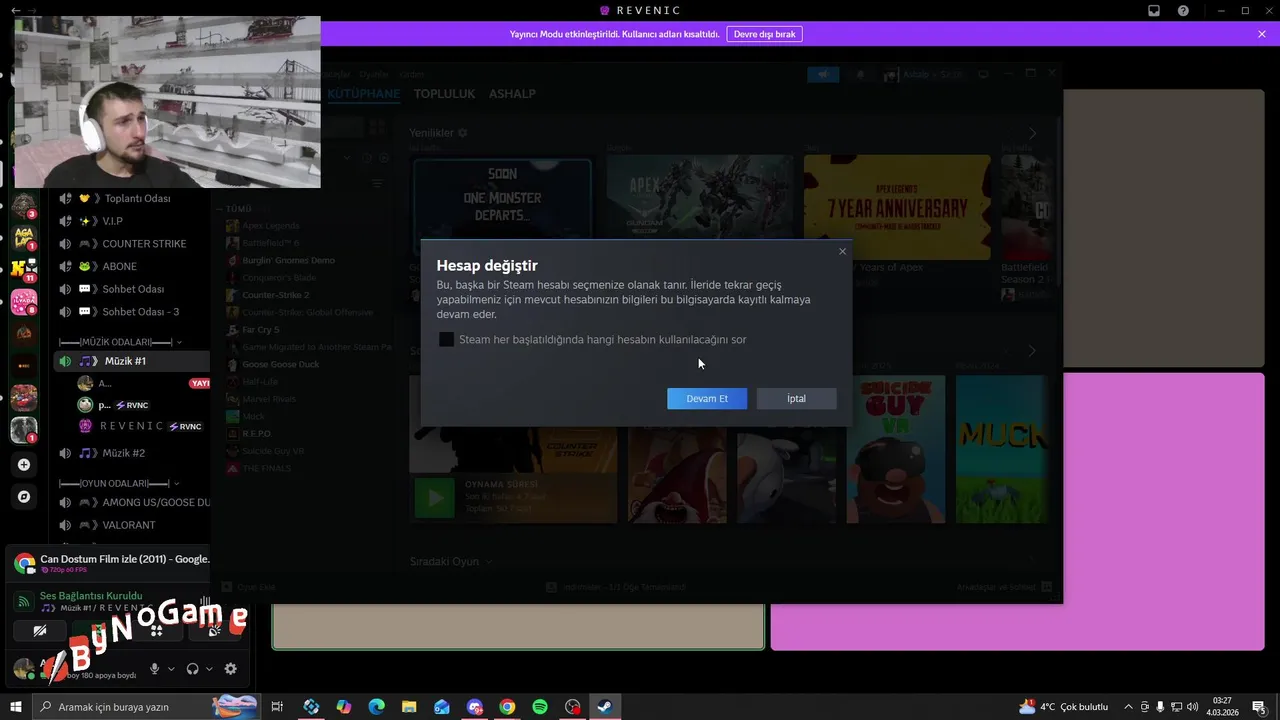Open the Sohbet Odası - 3 channel
The height and width of the screenshot is (720, 1280).
[x=134, y=312]
